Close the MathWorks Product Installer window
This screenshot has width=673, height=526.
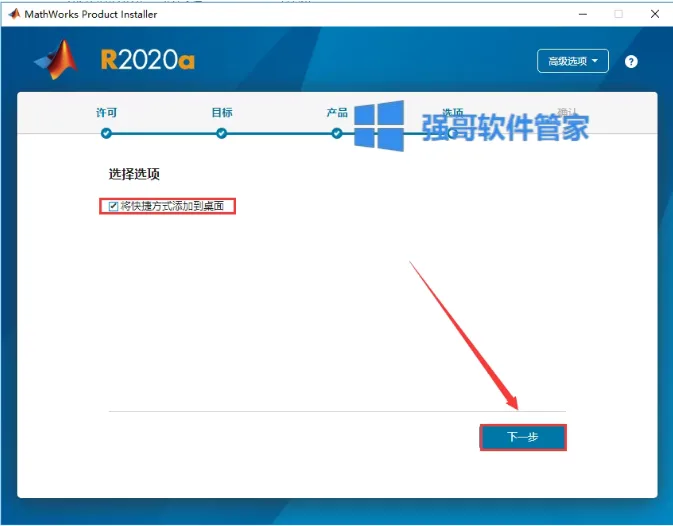tap(655, 14)
